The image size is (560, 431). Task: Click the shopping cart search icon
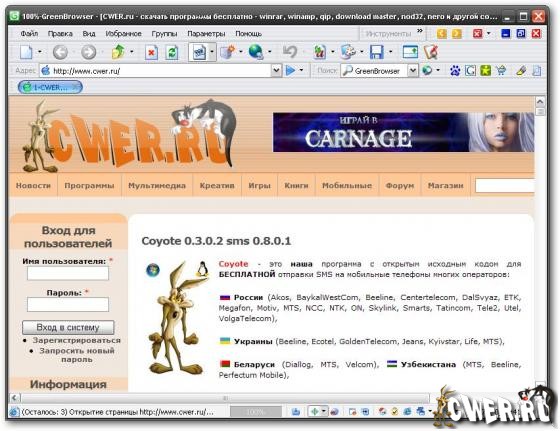click(501, 71)
